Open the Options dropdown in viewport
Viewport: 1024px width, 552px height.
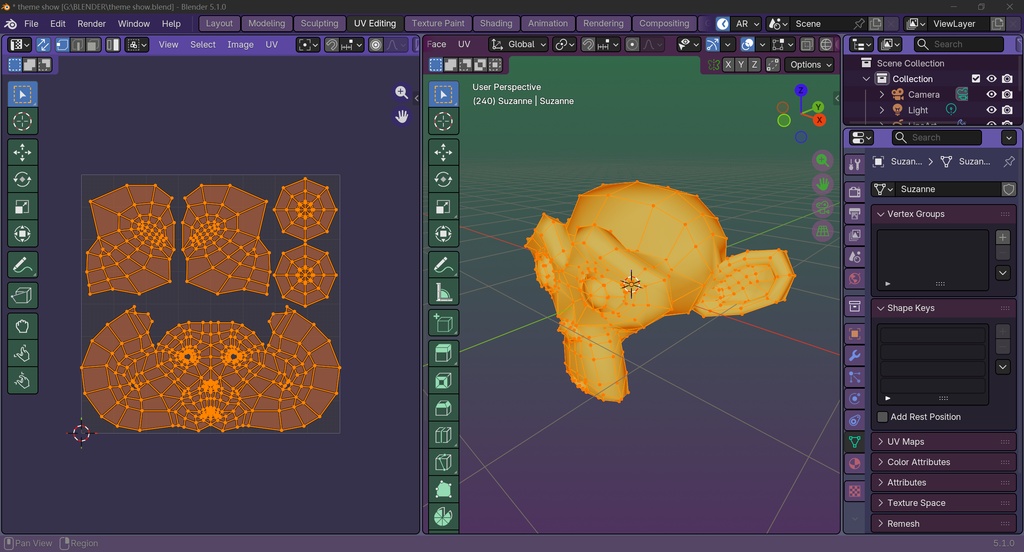coord(810,65)
